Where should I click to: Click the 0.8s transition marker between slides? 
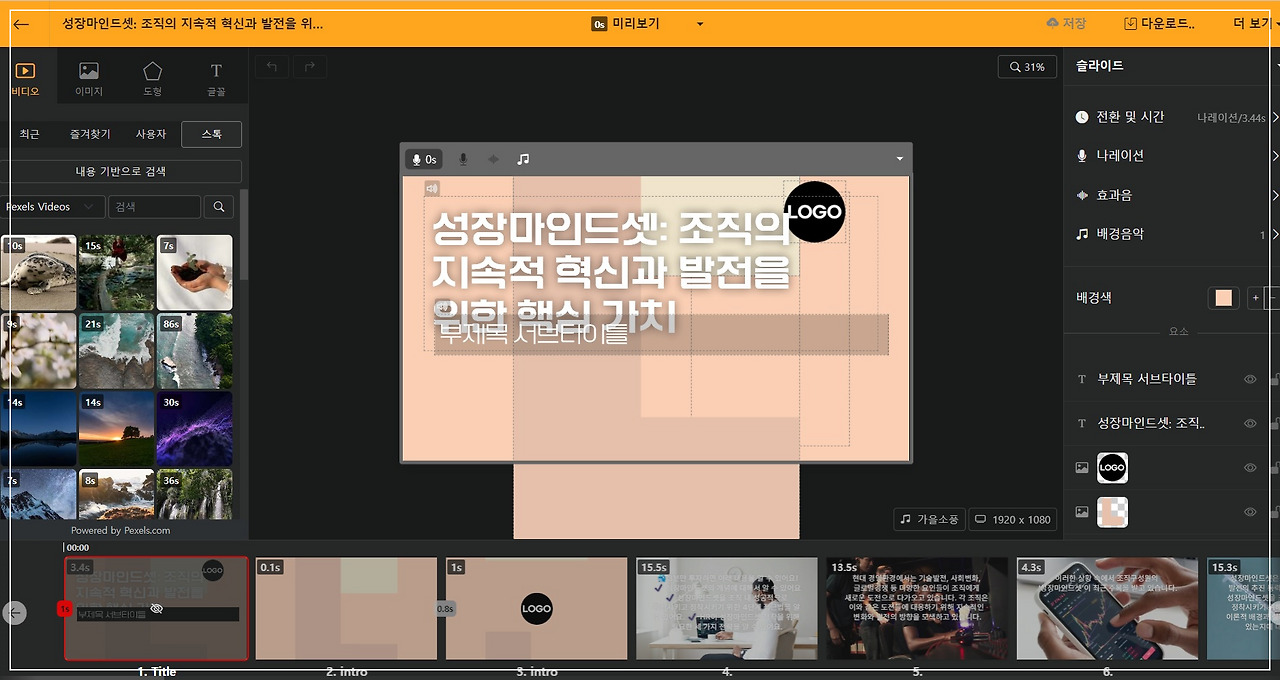(445, 608)
